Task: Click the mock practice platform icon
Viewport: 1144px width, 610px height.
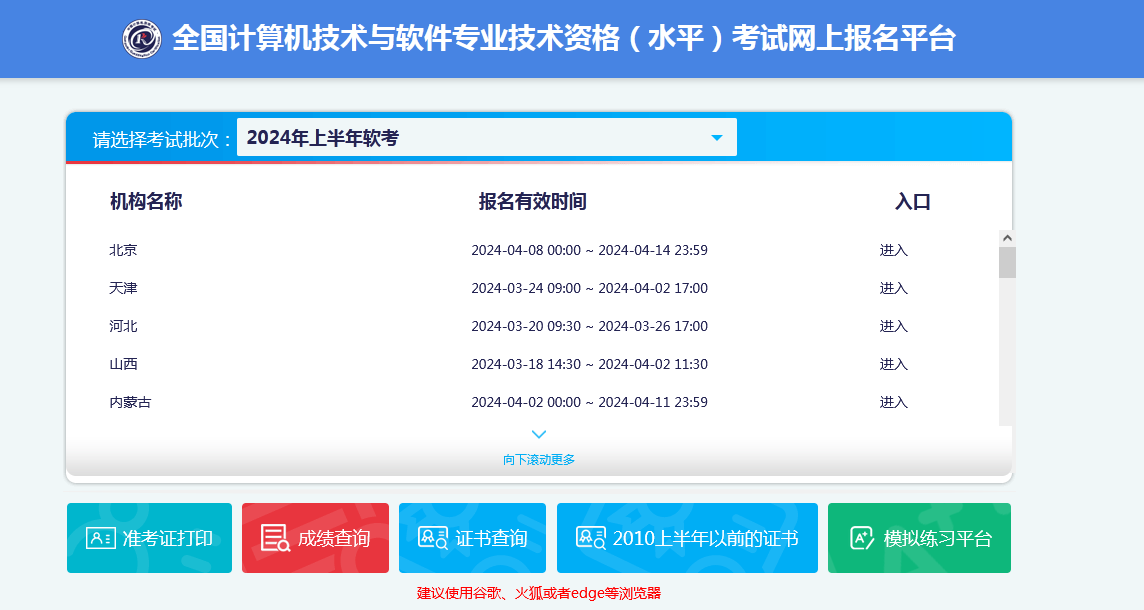Action: coord(862,538)
